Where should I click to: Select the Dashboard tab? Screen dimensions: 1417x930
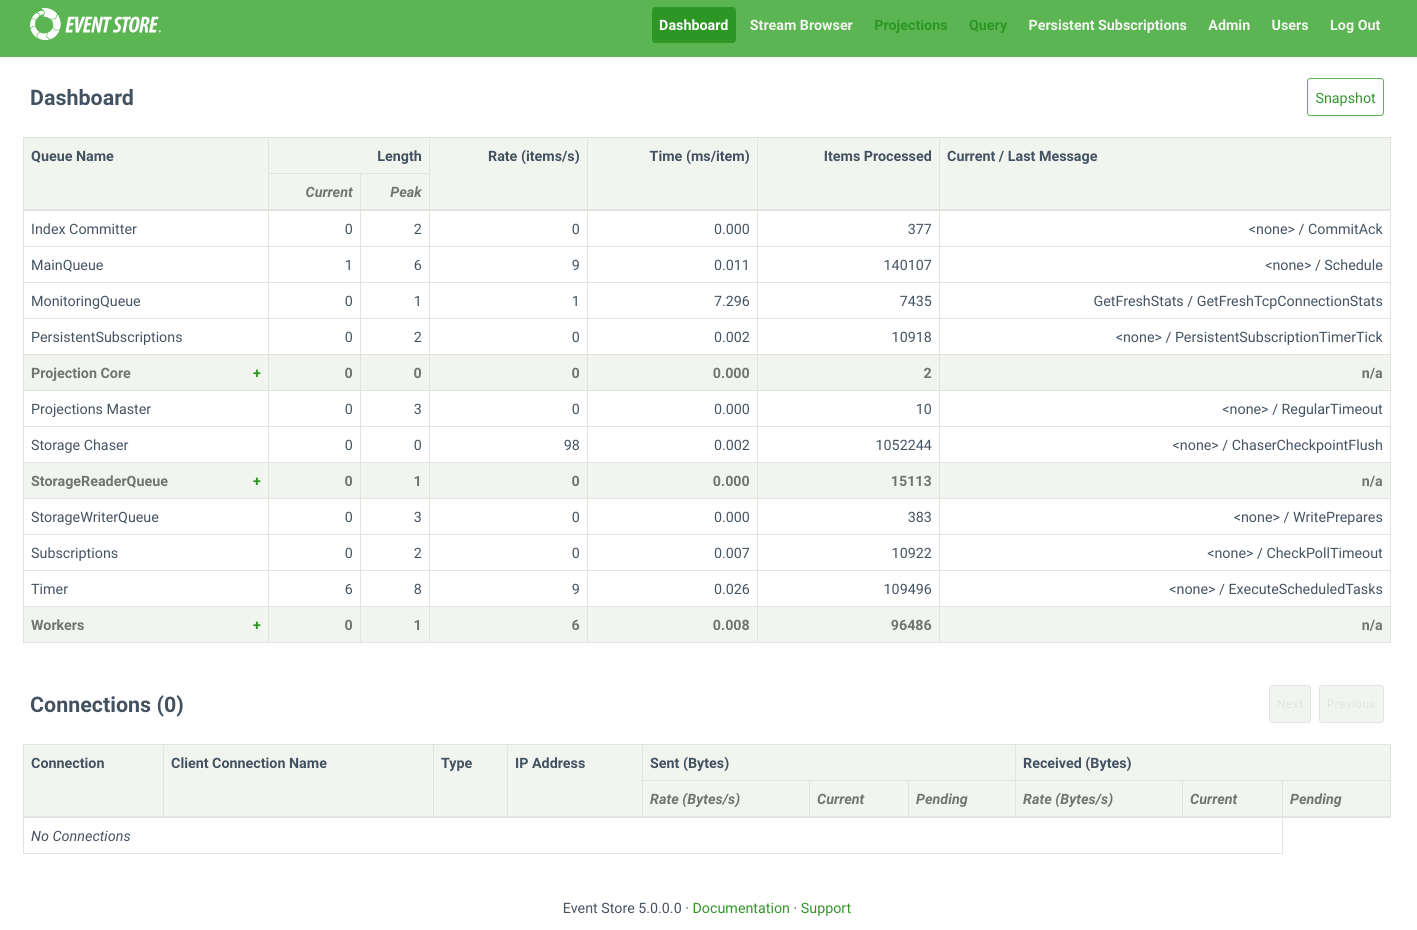click(x=693, y=25)
